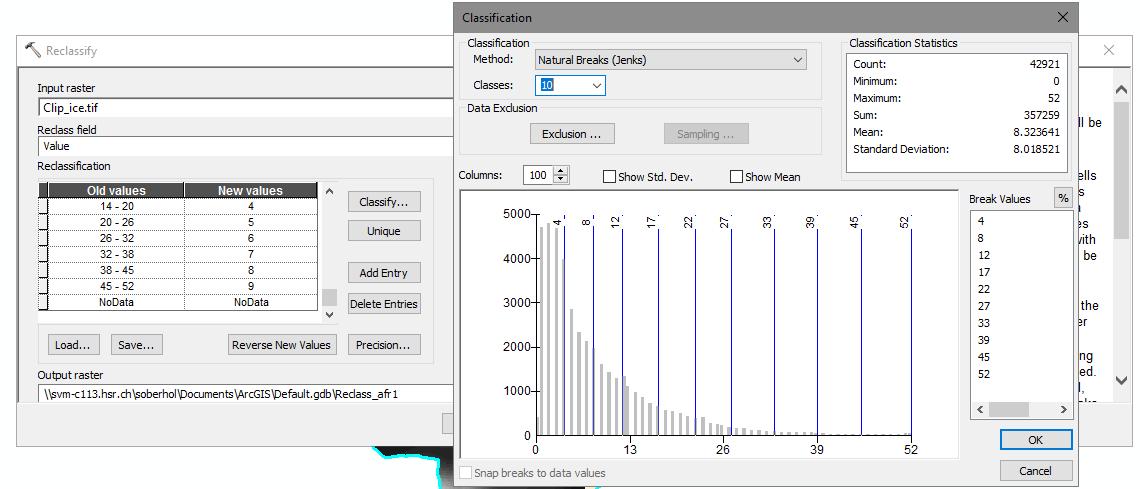Click Cancel in the Classification dialog

1035,471
